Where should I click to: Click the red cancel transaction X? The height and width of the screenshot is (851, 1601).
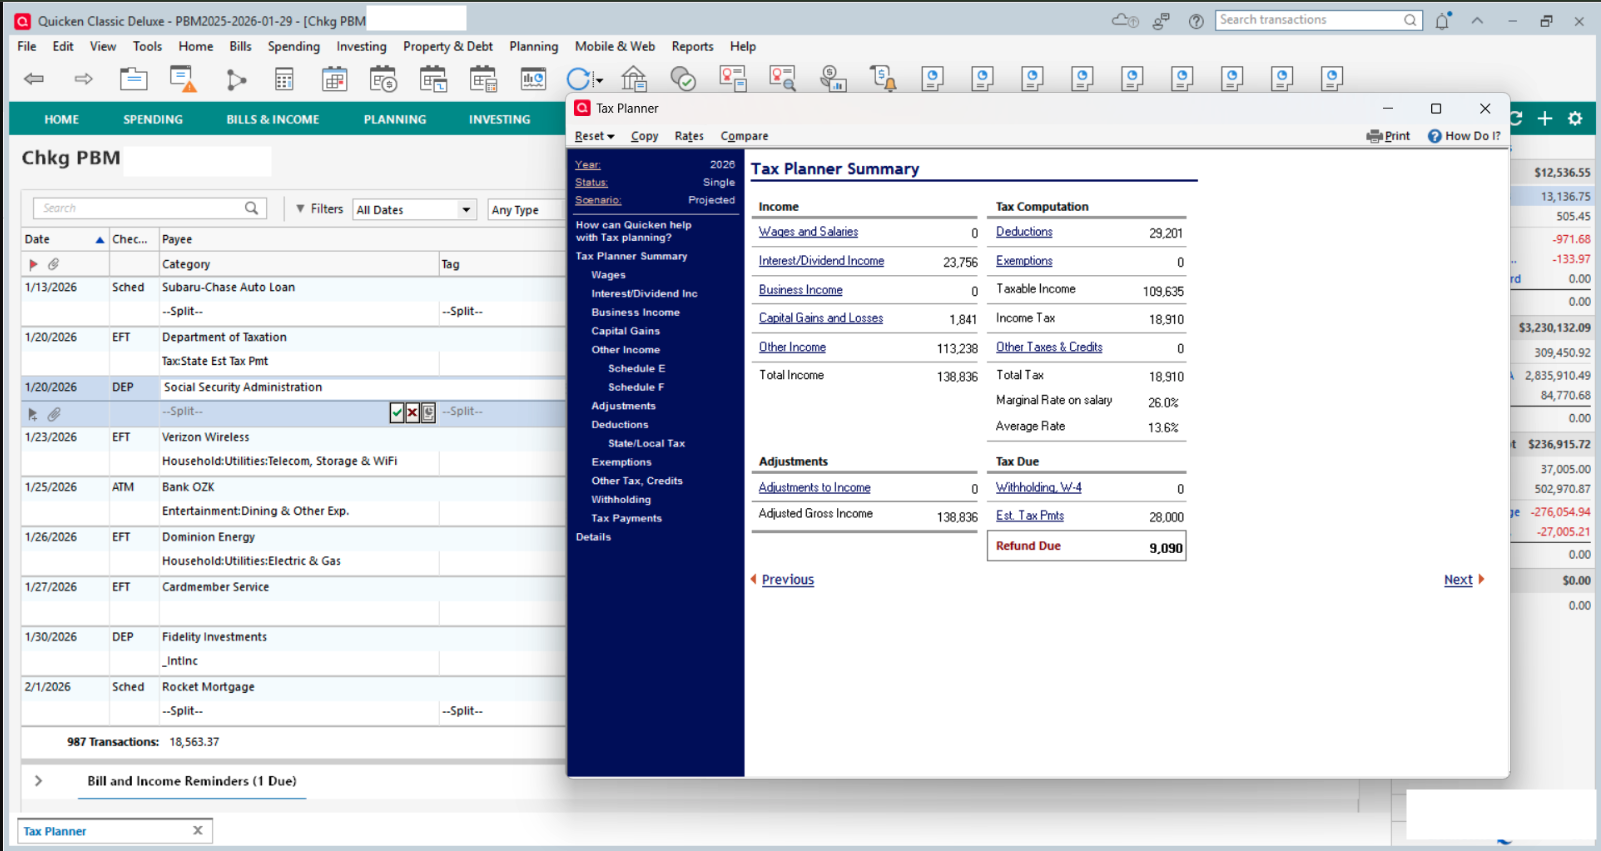412,412
